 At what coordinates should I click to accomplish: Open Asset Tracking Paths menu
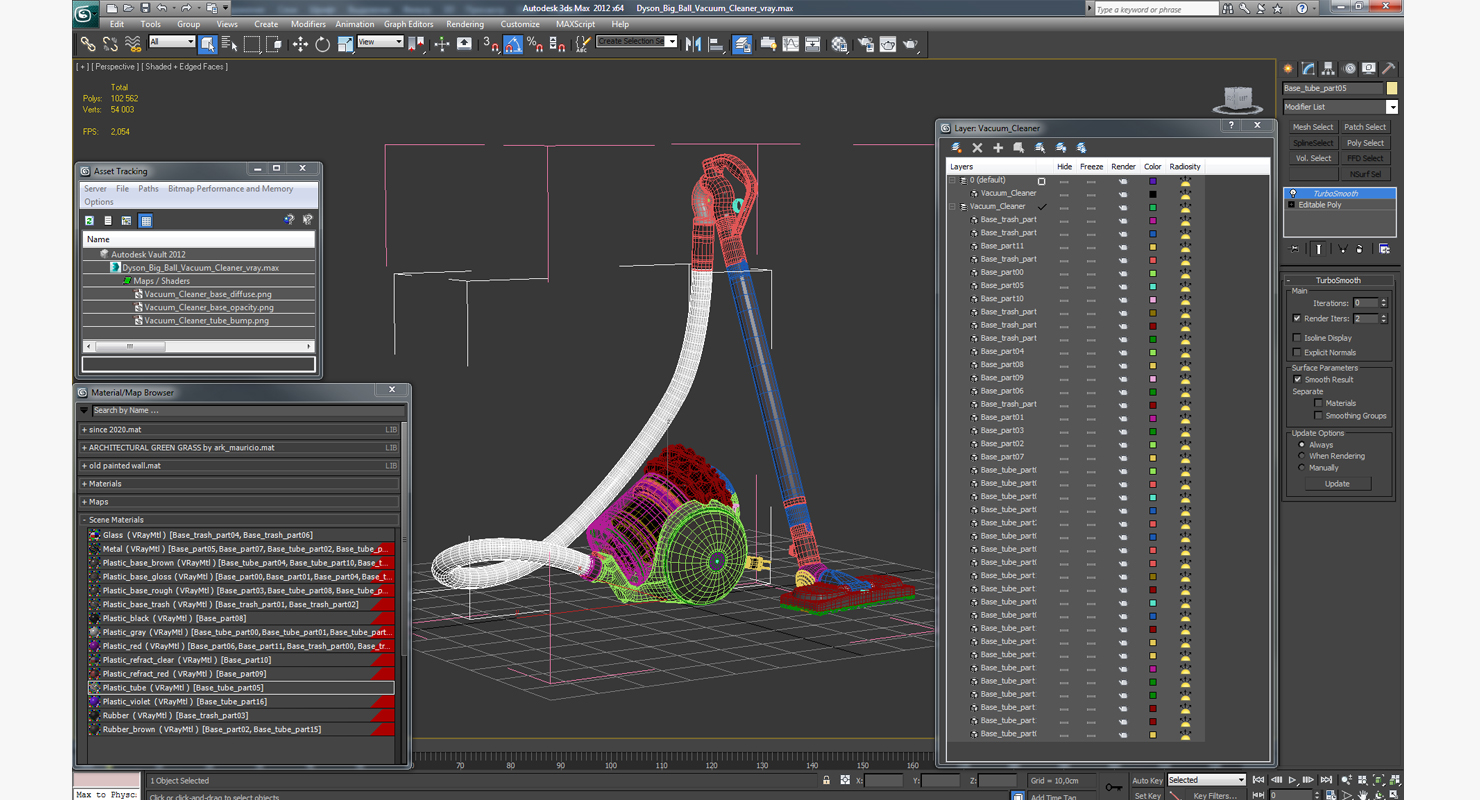tap(148, 188)
